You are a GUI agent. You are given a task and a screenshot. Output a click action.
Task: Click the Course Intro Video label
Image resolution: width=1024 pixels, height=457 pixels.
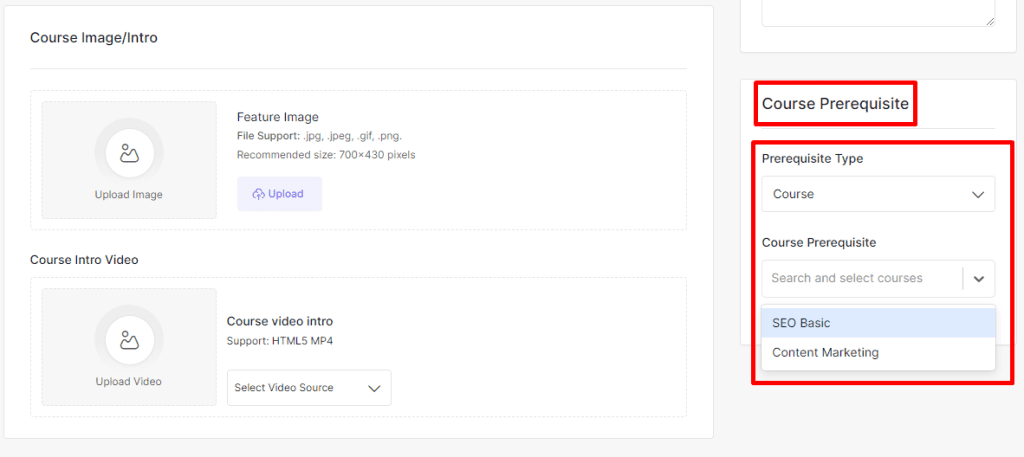[x=84, y=260]
